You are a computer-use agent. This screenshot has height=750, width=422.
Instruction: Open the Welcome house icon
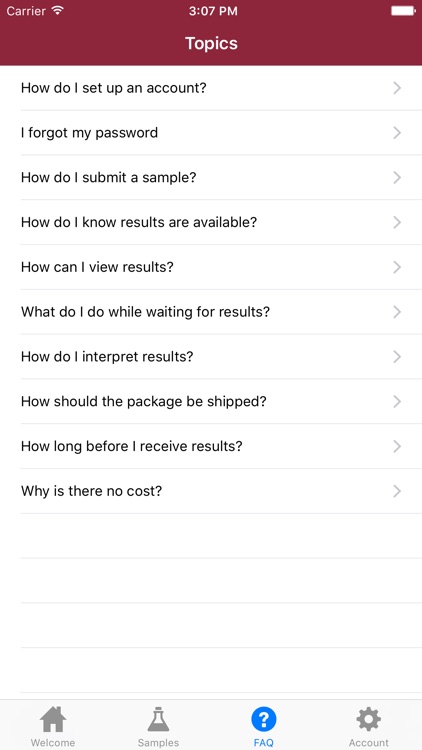53,719
